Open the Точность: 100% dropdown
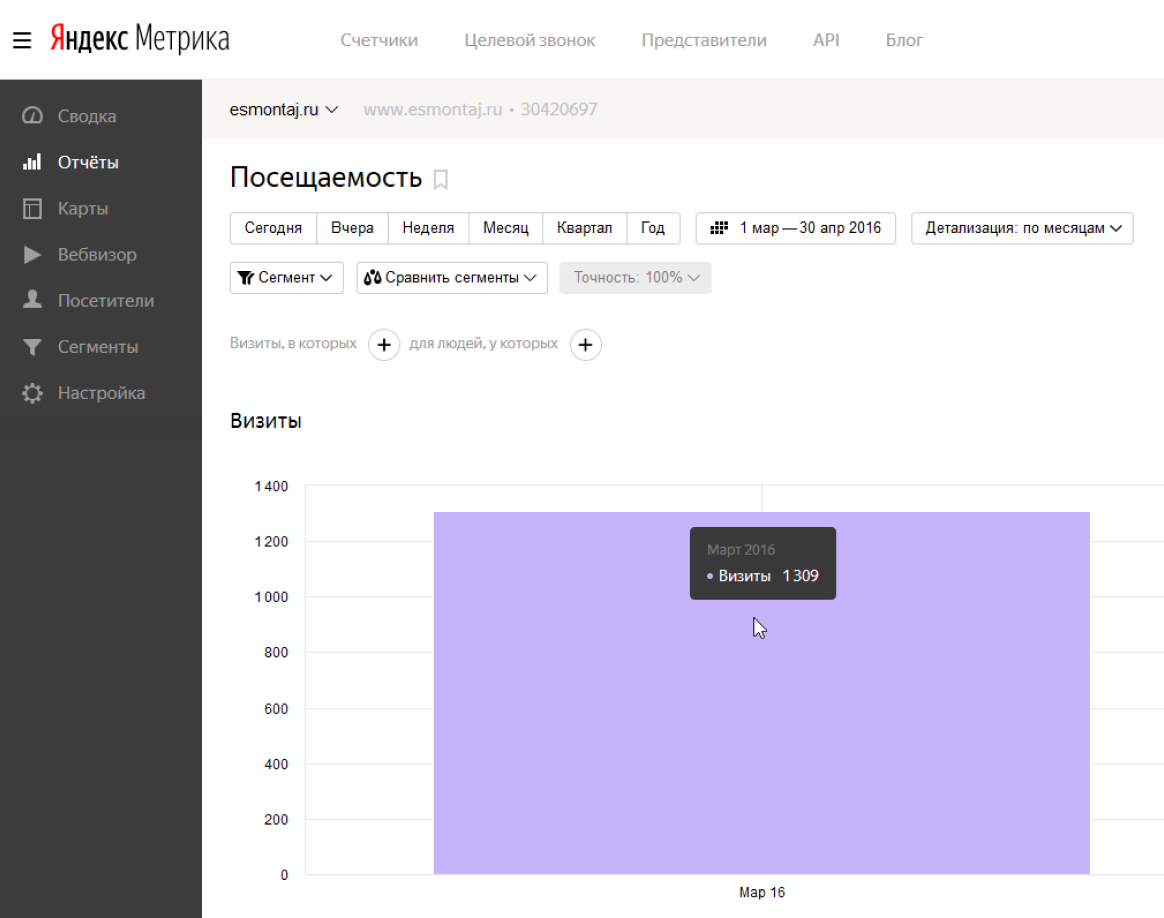Viewport: 1164px width, 918px height. pos(635,278)
